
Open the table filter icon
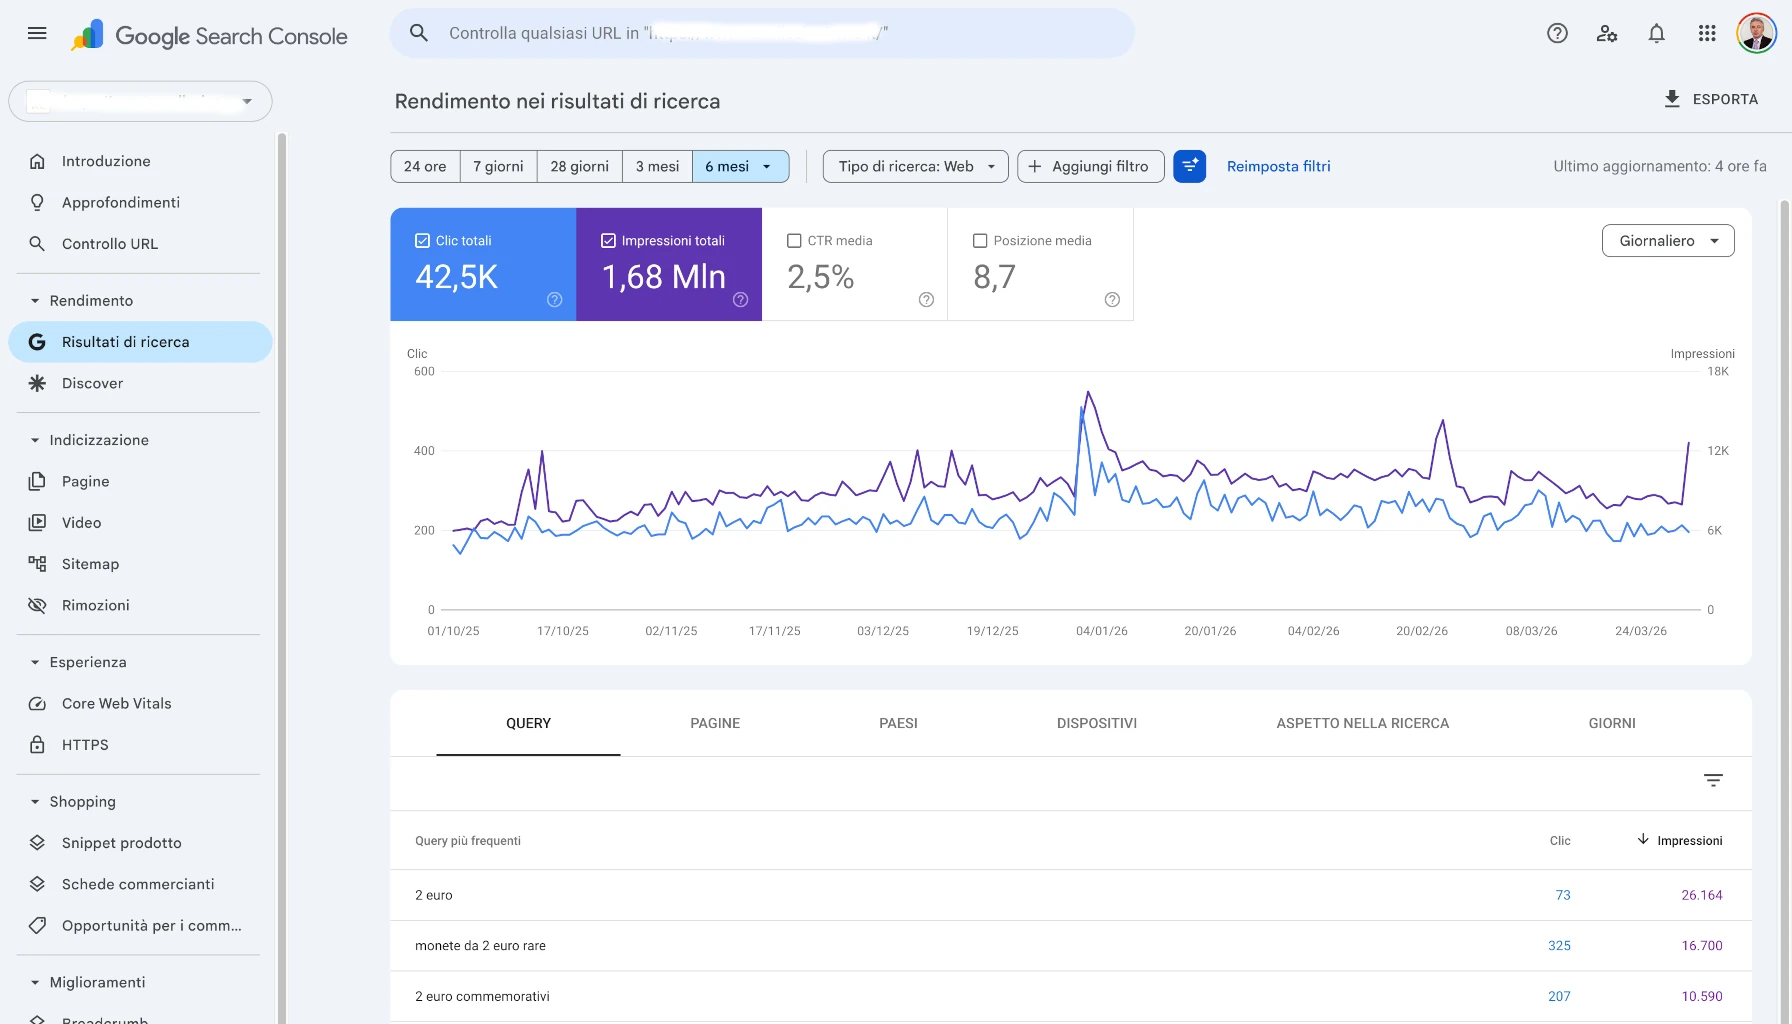pyautogui.click(x=1713, y=780)
